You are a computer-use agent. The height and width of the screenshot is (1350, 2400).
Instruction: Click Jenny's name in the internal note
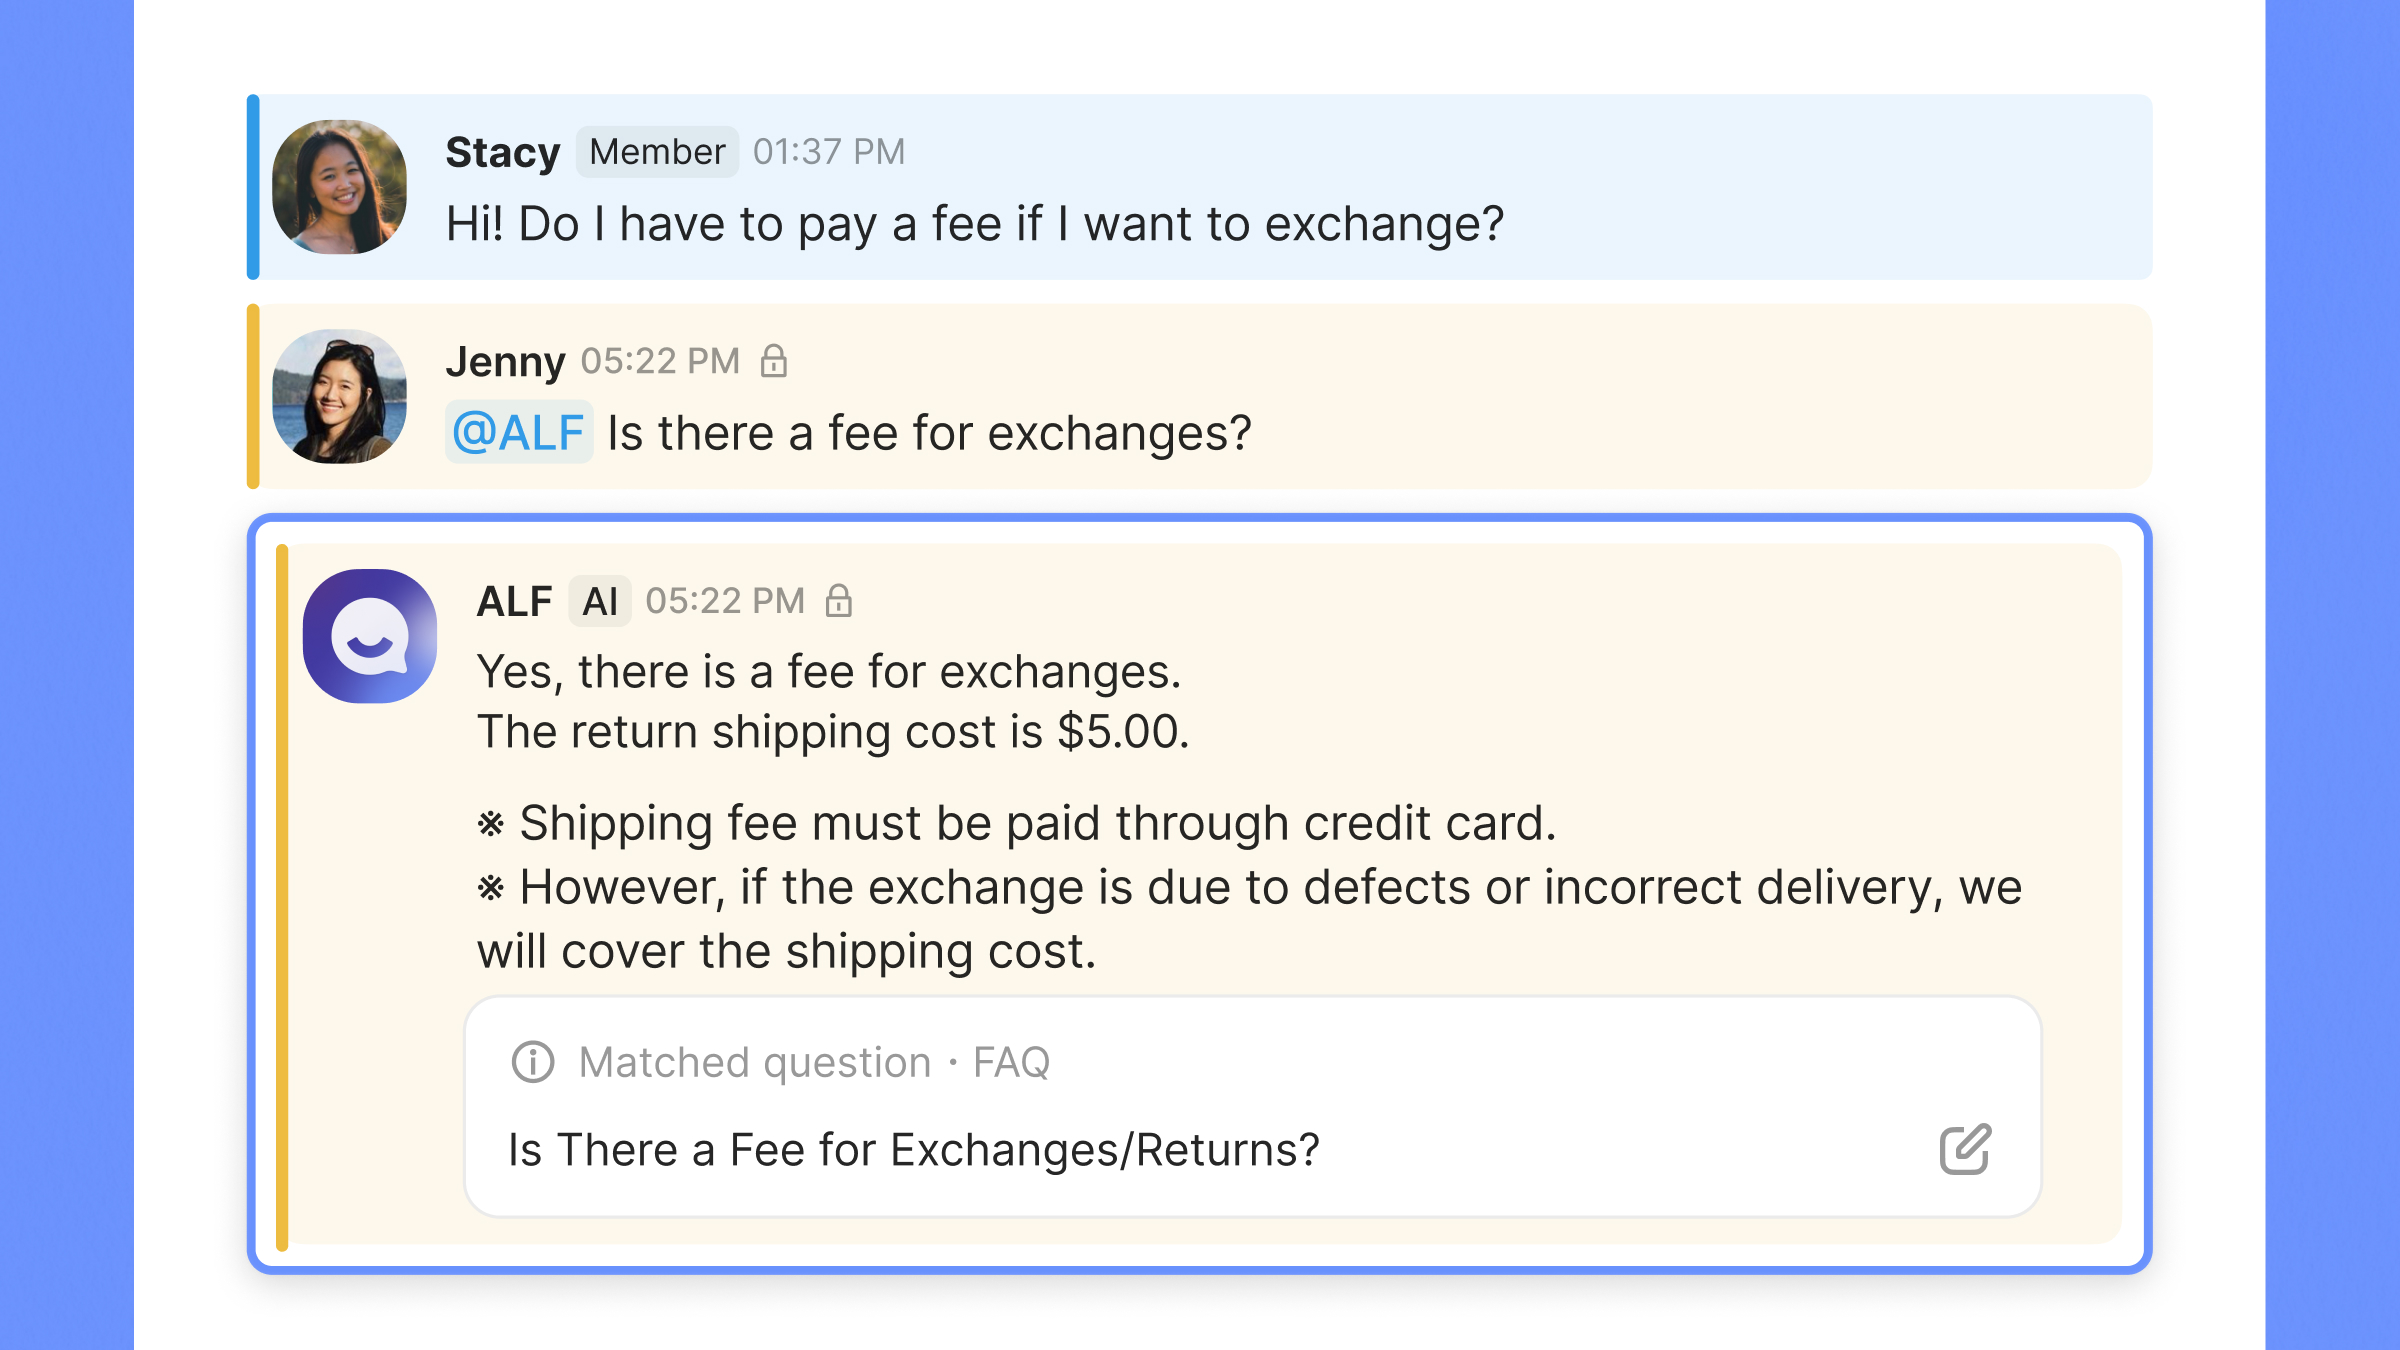505,361
